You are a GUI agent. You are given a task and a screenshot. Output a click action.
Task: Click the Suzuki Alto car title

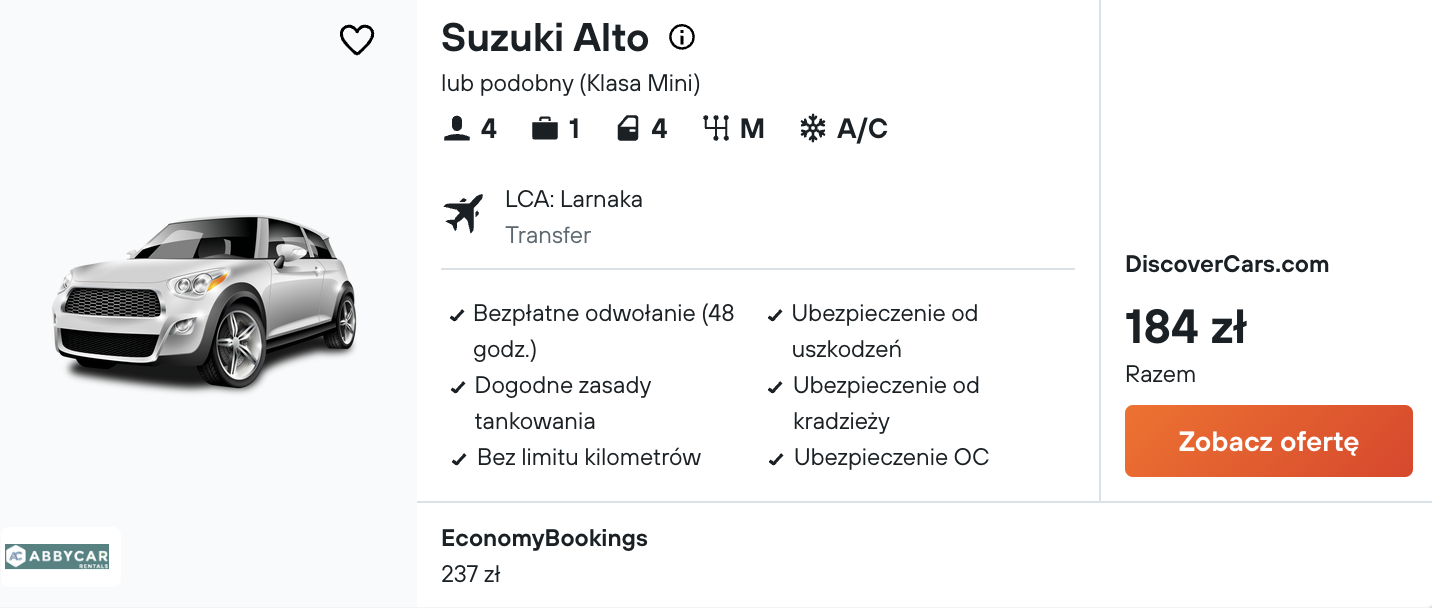click(545, 38)
